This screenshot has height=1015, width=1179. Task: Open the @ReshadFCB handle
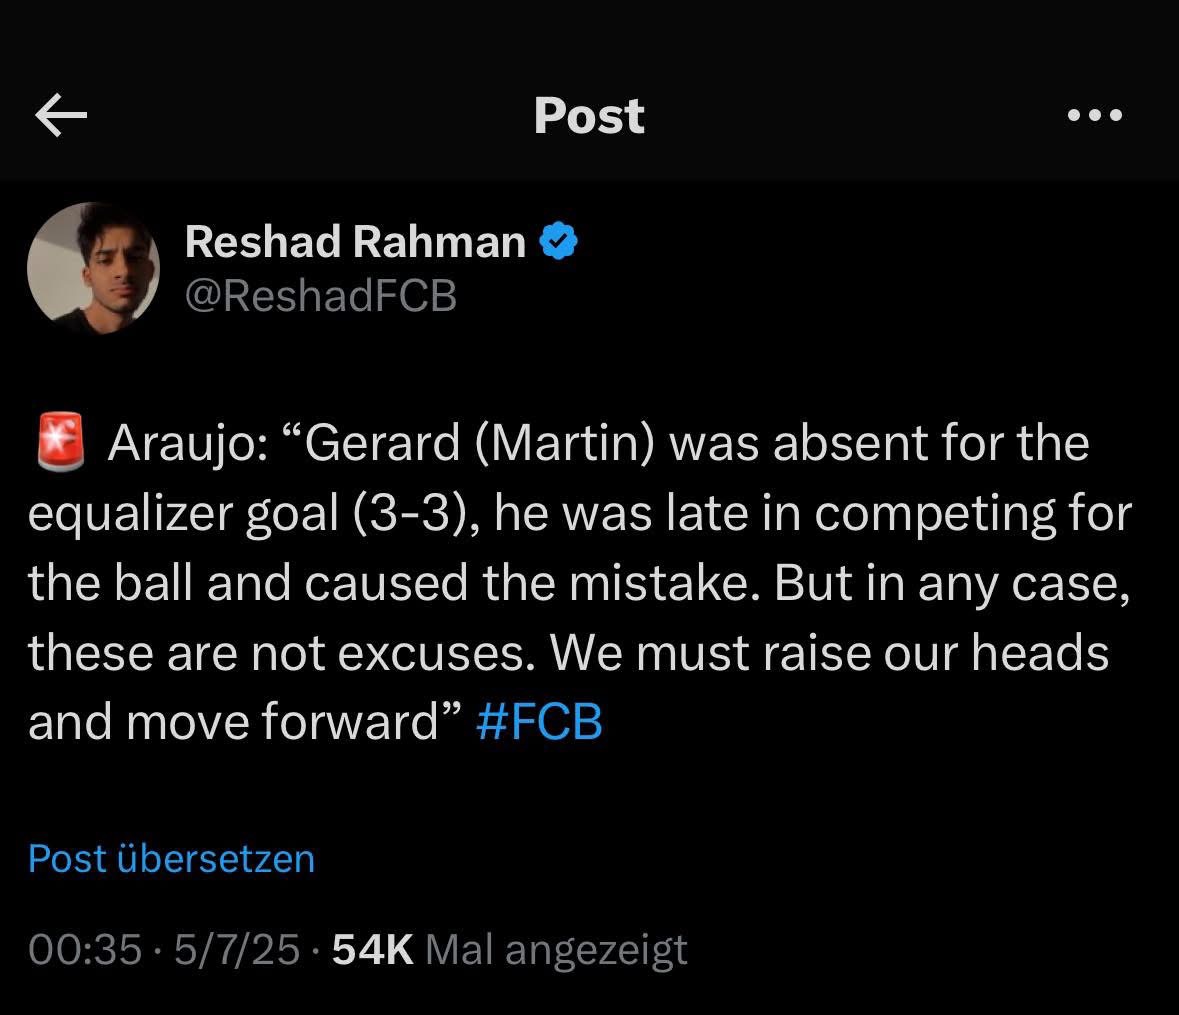(x=321, y=295)
